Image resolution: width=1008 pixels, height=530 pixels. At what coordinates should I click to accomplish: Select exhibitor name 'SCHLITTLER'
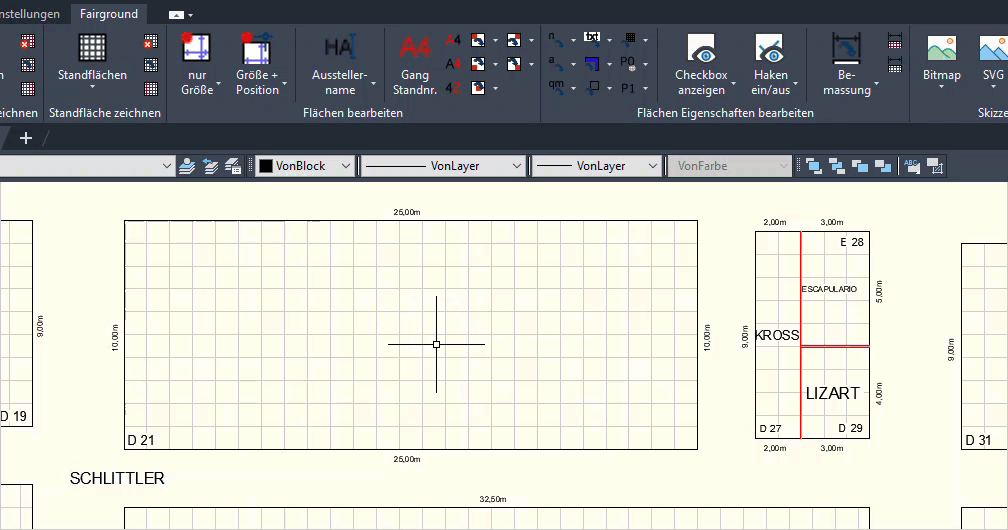click(117, 478)
